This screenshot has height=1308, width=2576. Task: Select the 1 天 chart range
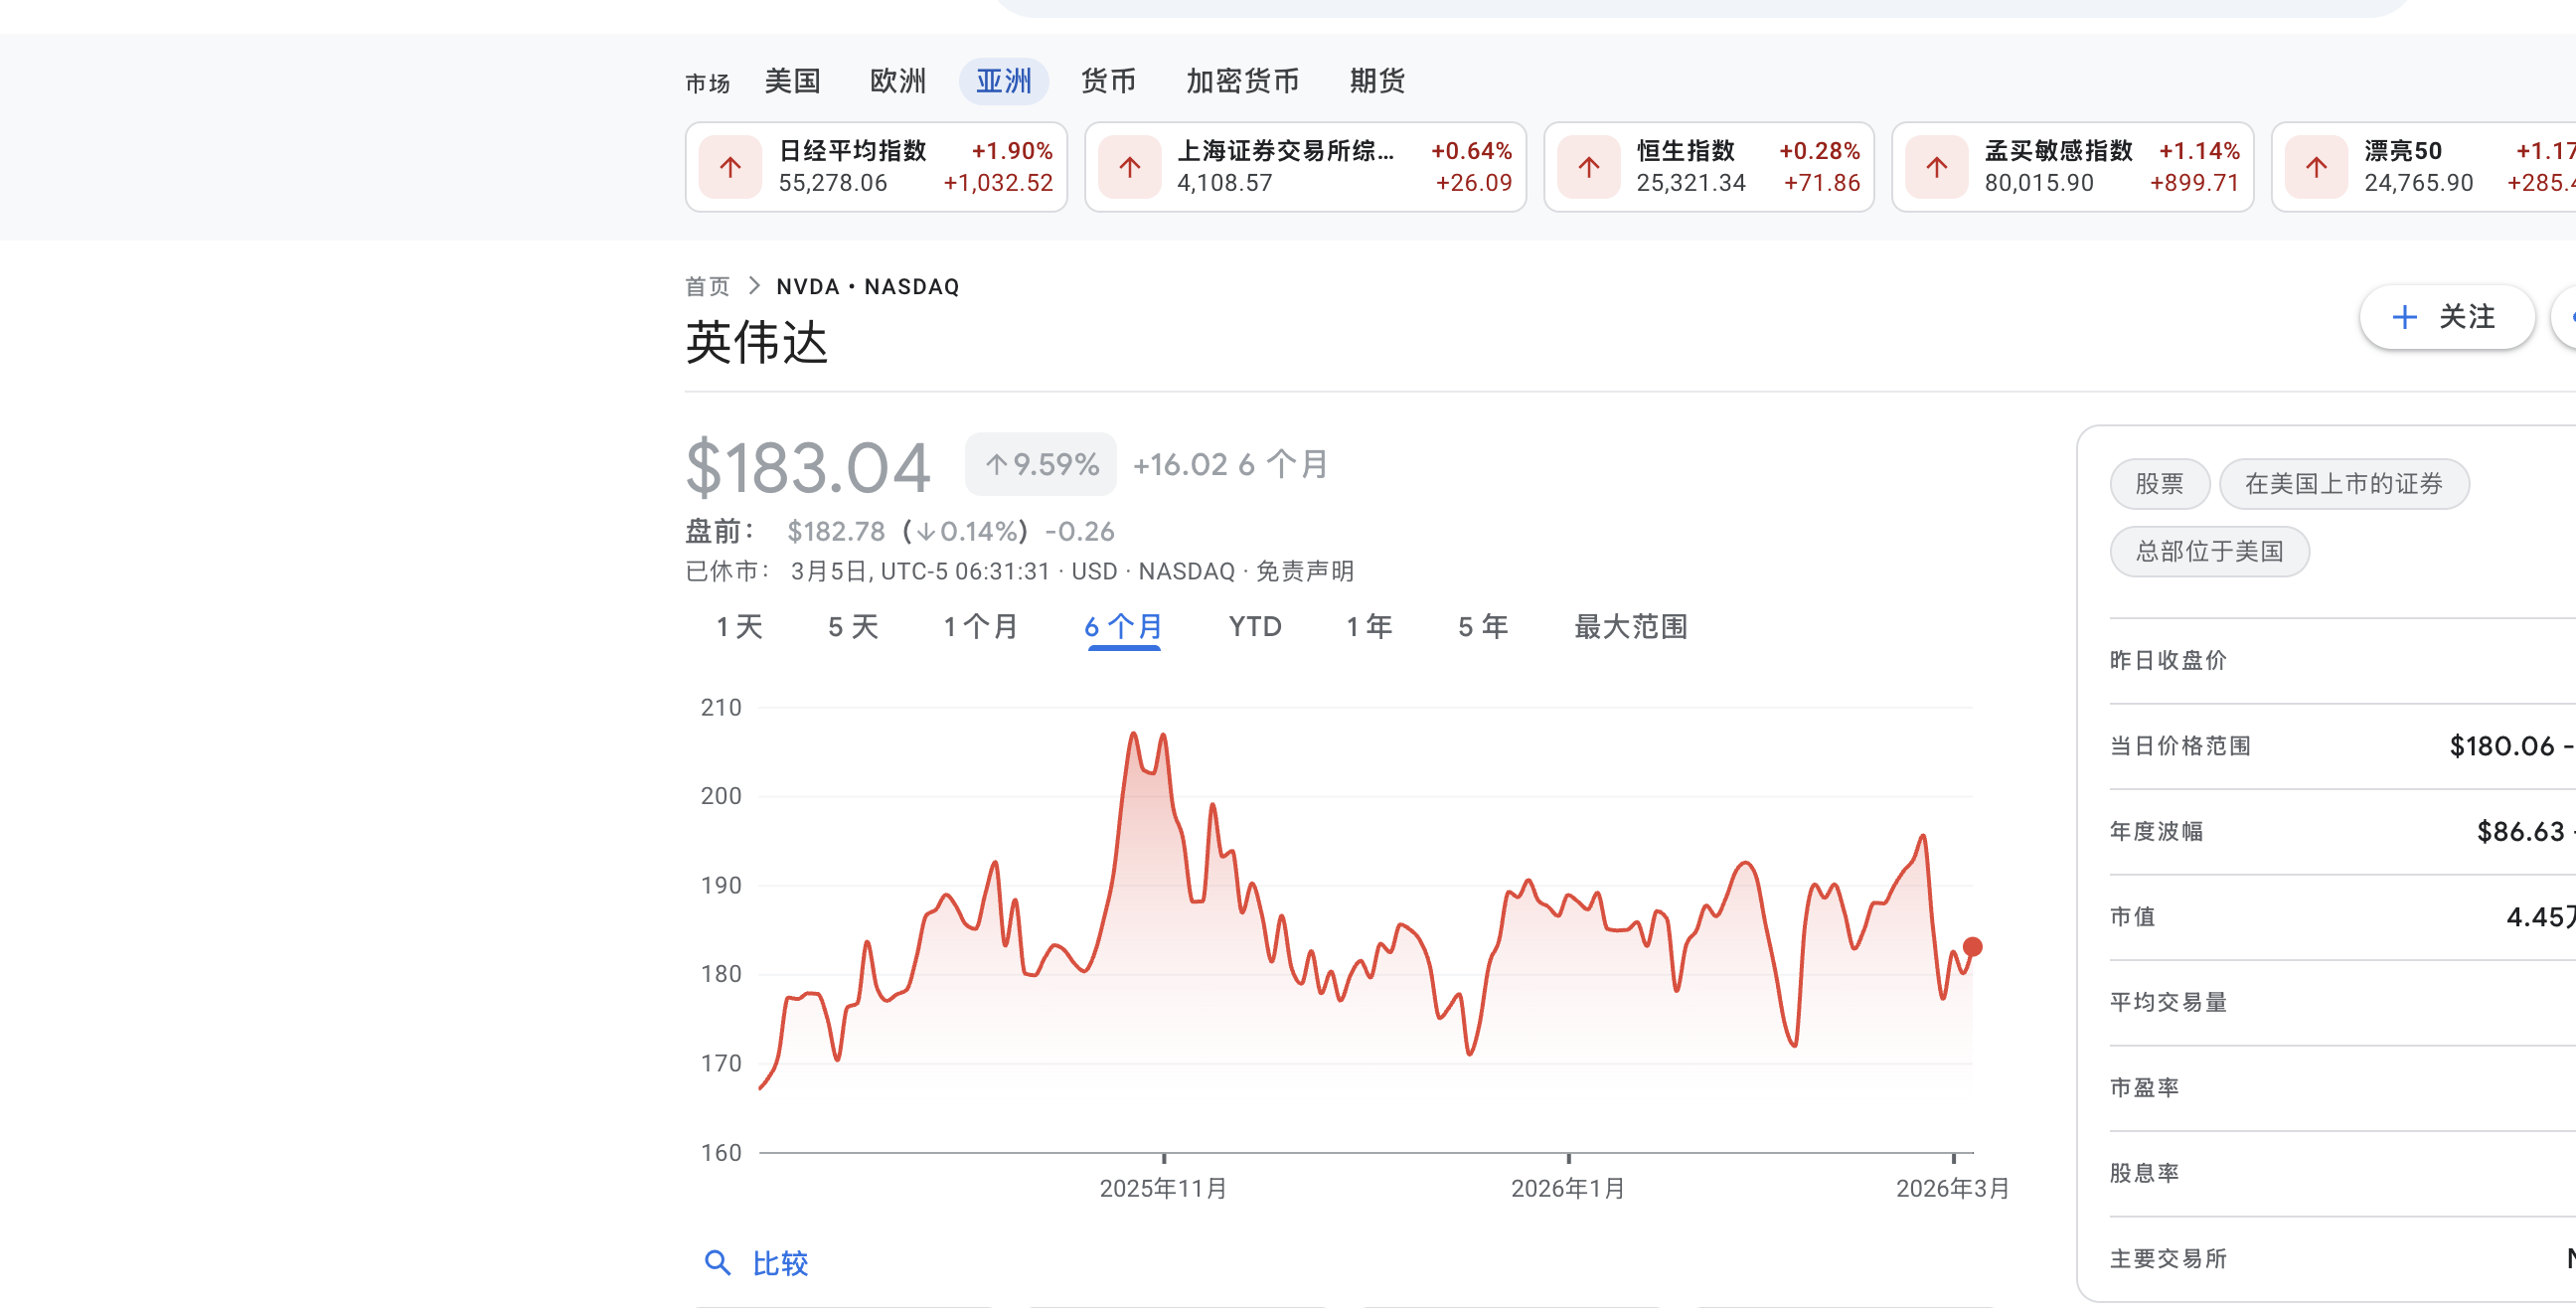739,627
